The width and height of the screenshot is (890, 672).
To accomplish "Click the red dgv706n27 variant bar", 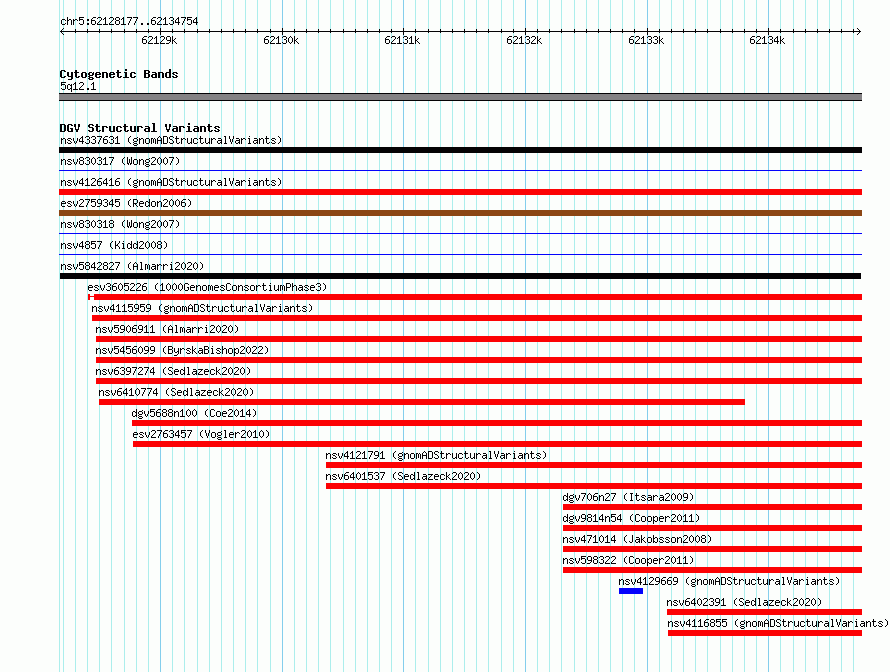I will [x=712, y=507].
